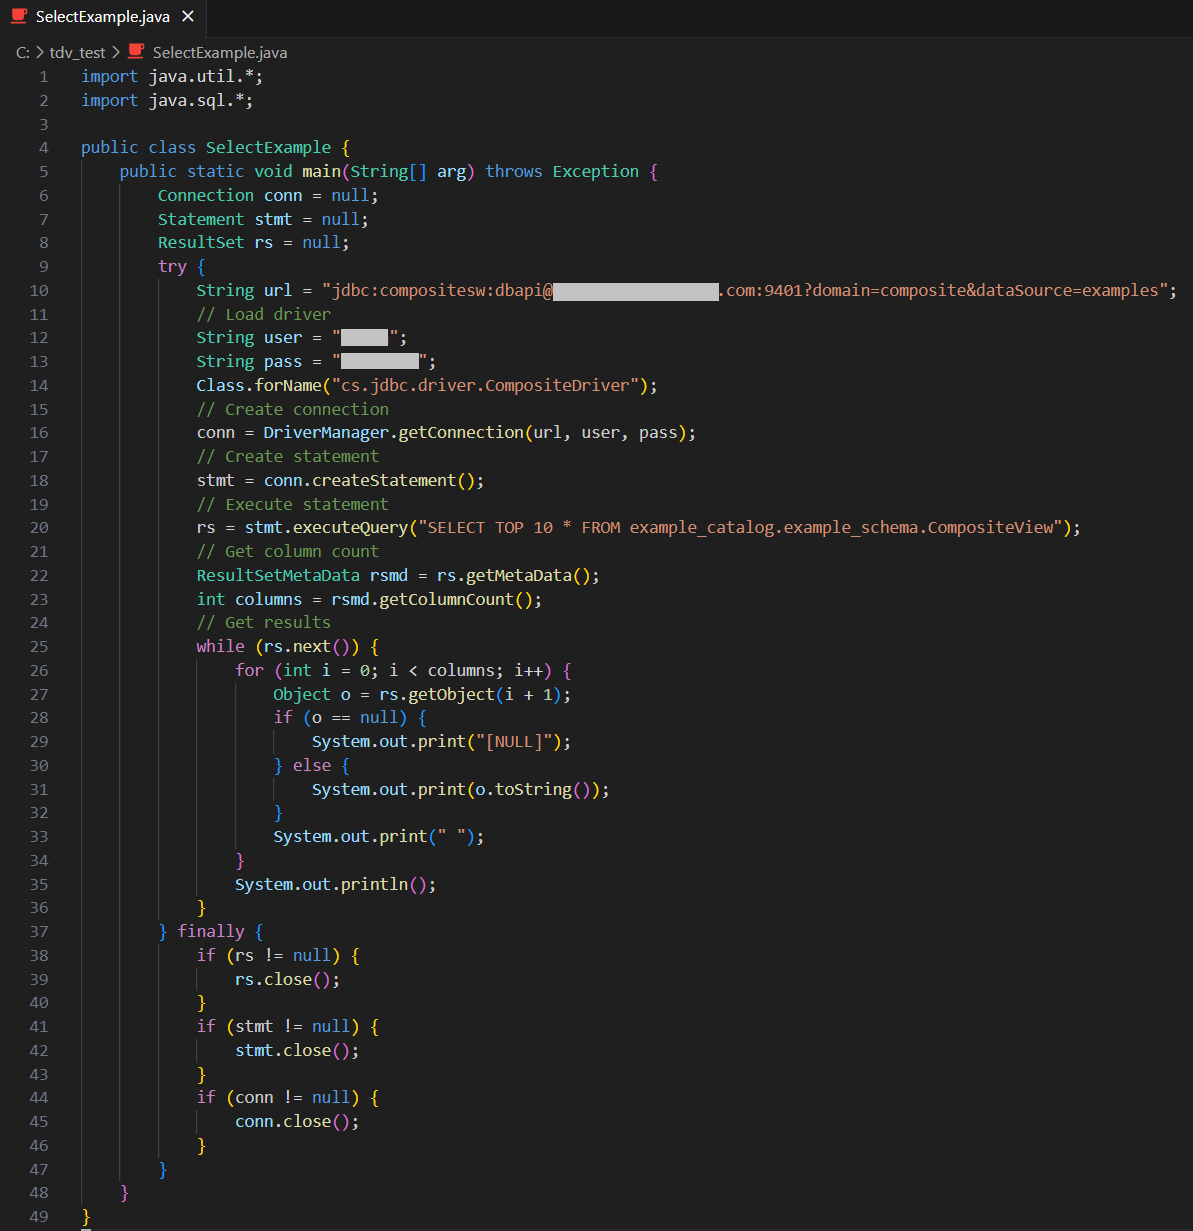Screen dimensions: 1193x1231
Task: Click 'while (rs.next())' on line 25
Action: pos(278,647)
